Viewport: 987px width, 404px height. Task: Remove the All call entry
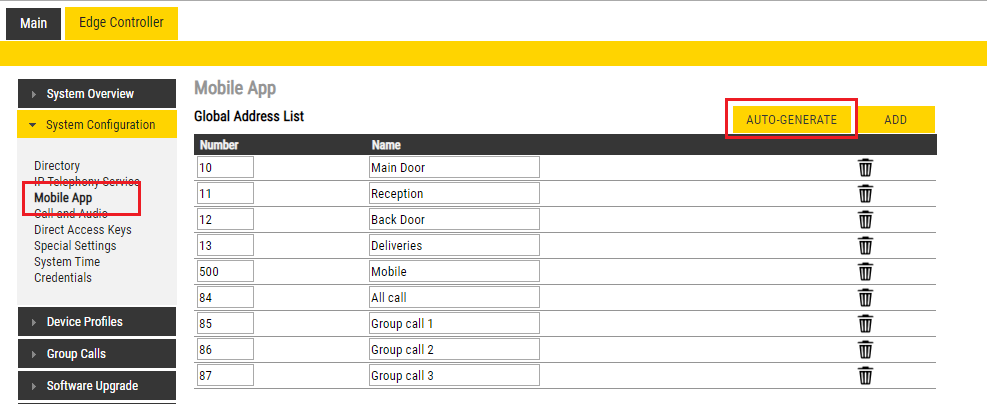coord(866,297)
